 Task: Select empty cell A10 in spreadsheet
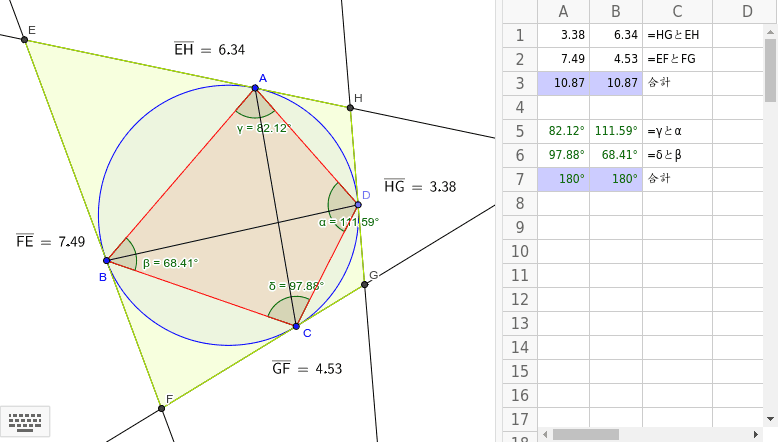point(564,251)
